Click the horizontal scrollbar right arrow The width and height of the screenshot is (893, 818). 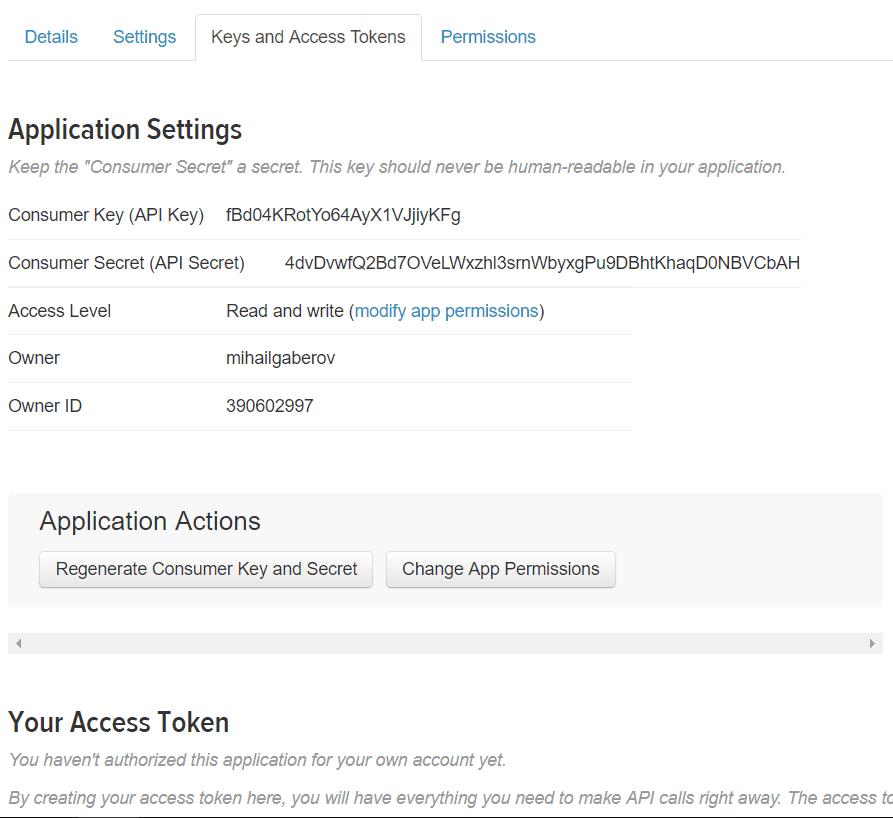[872, 643]
